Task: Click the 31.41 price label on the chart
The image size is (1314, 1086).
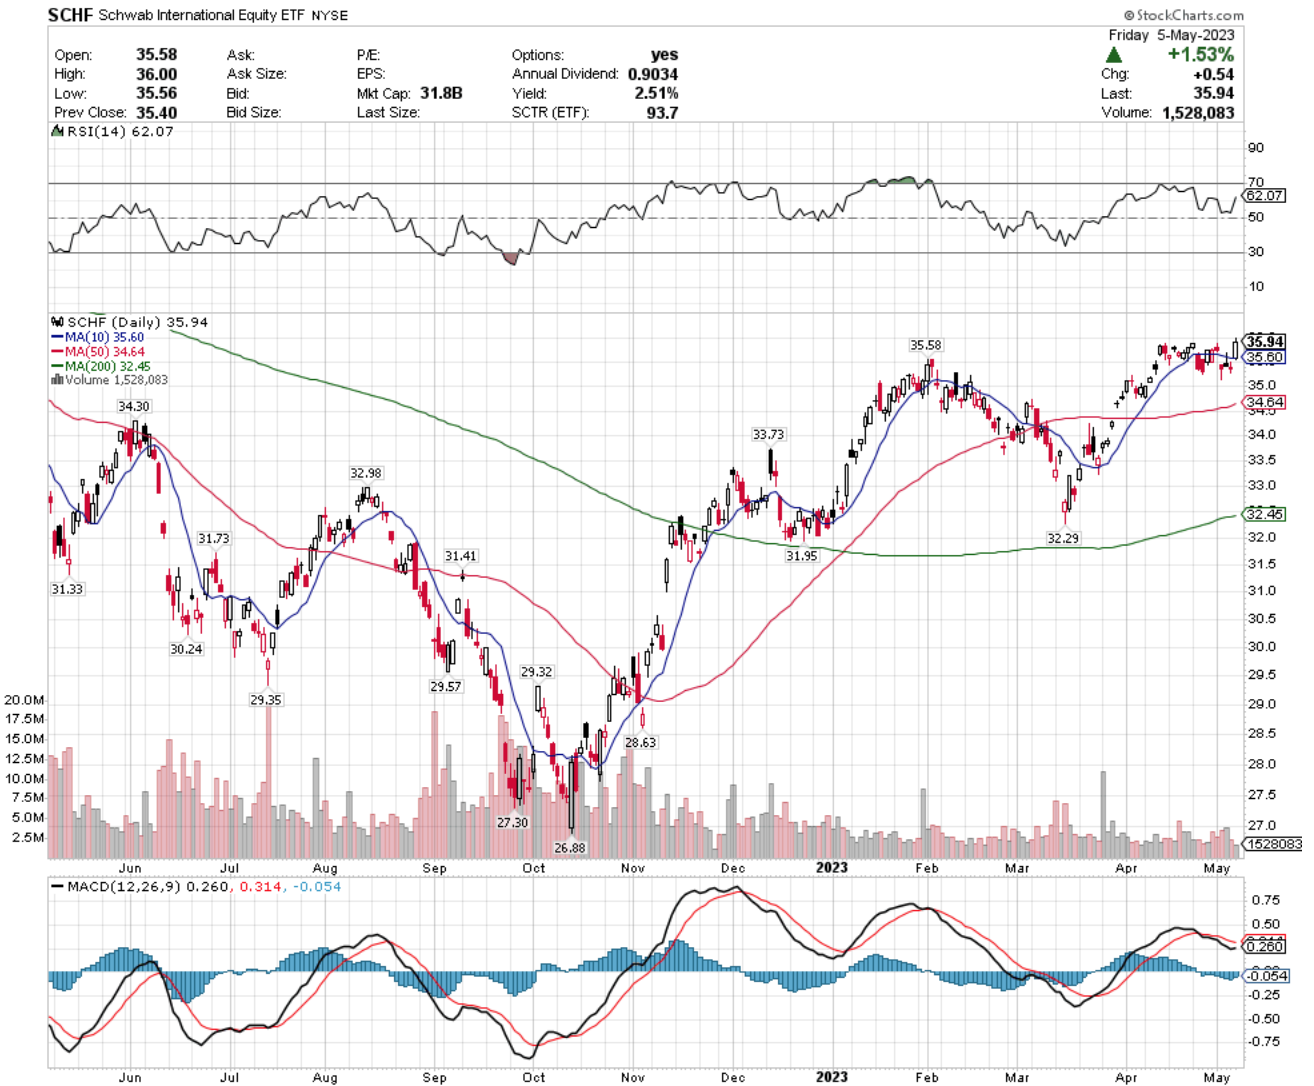Action: (461, 556)
